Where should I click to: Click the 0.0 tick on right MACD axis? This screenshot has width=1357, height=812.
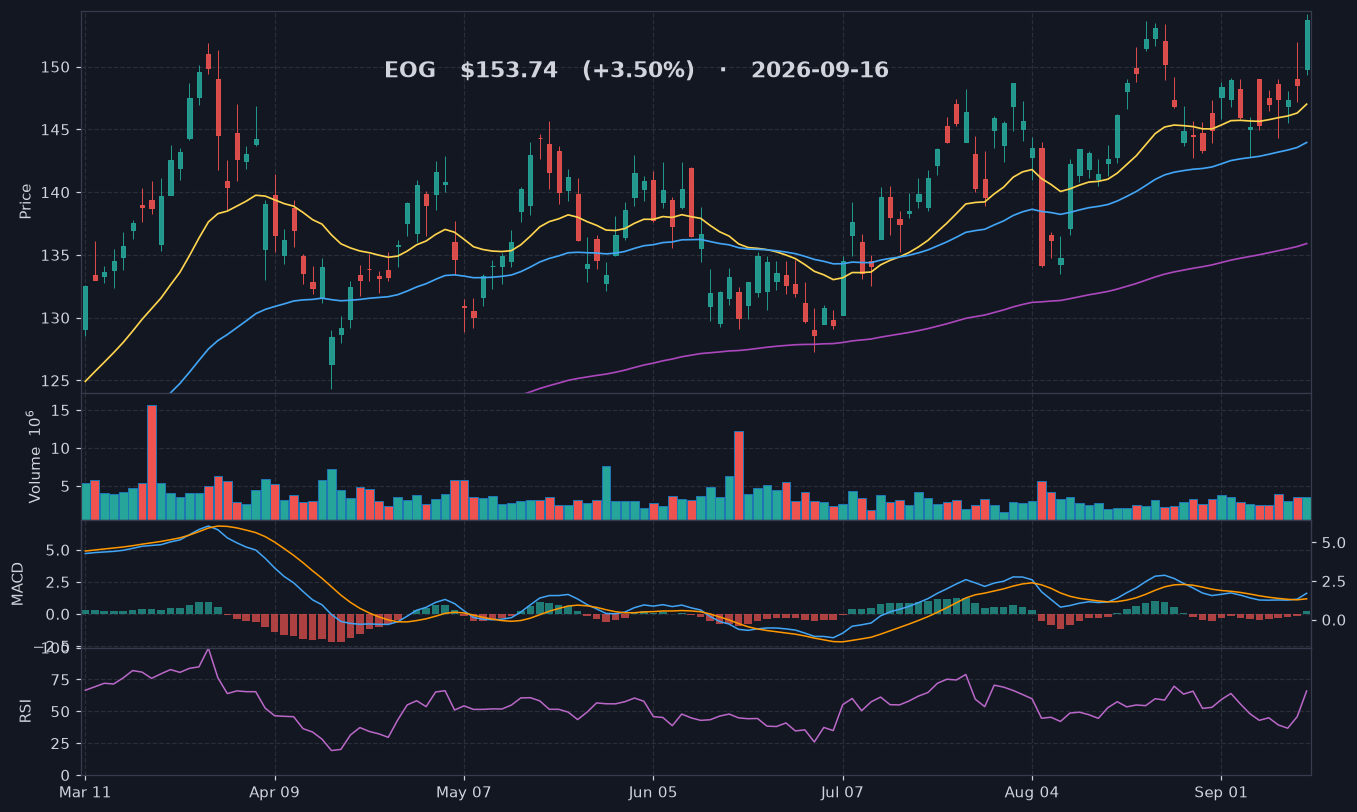(1332, 621)
